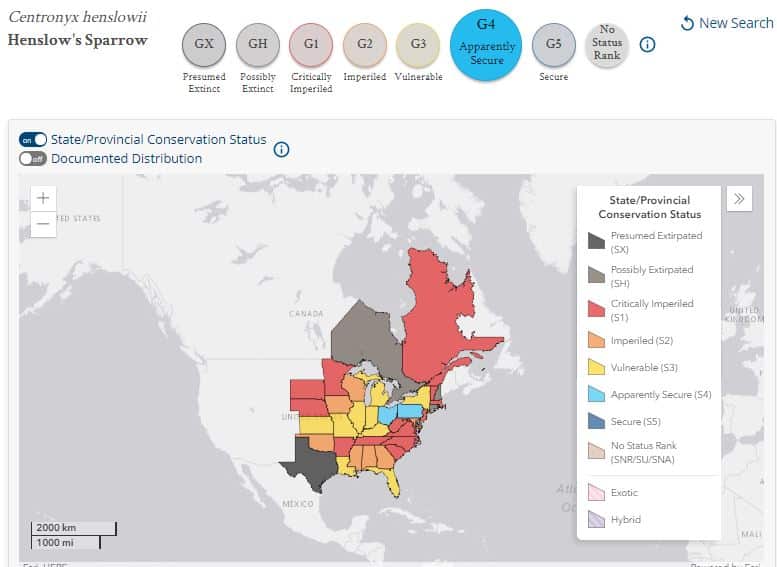
Task: Click the 'Henslow's Sparrow' species name
Action: point(78,40)
